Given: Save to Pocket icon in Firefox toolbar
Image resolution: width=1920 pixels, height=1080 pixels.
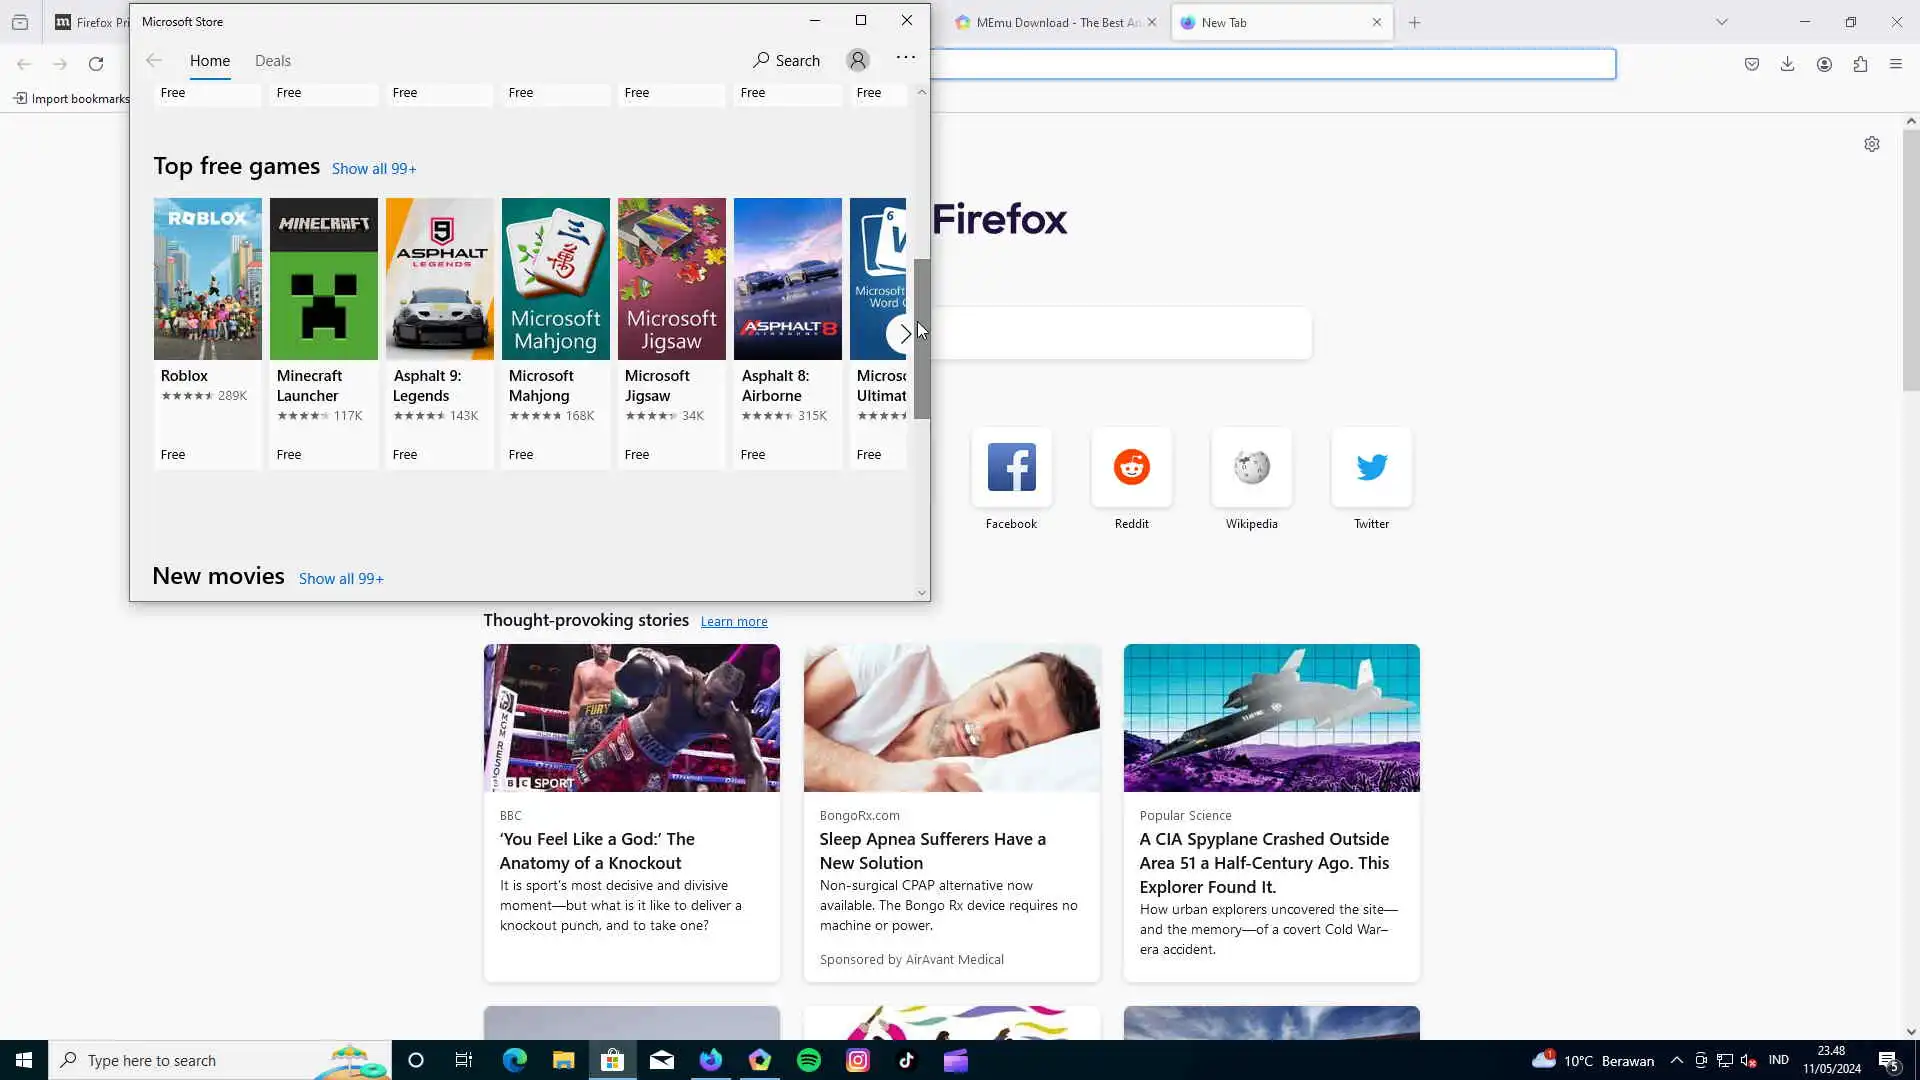Looking at the screenshot, I should 1751,64.
